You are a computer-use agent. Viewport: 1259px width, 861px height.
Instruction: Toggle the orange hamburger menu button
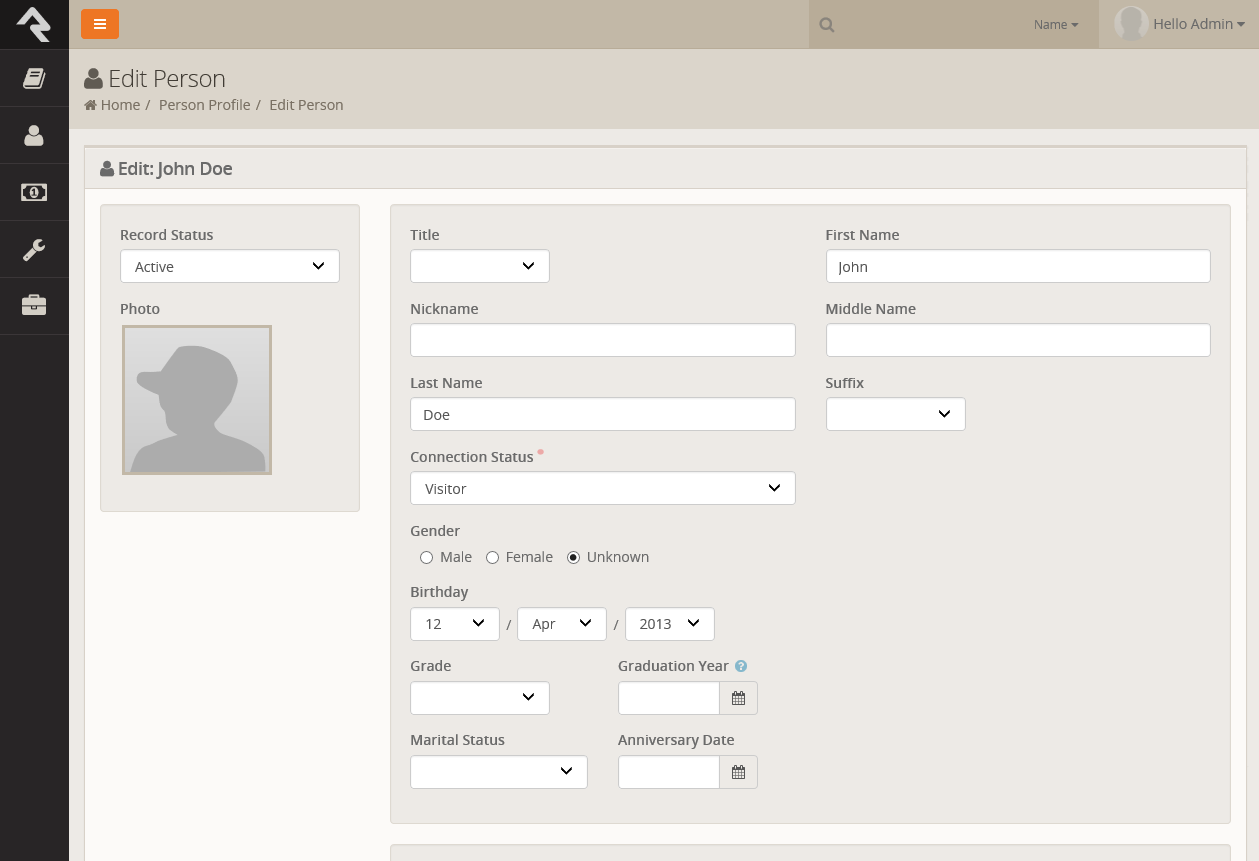click(100, 24)
